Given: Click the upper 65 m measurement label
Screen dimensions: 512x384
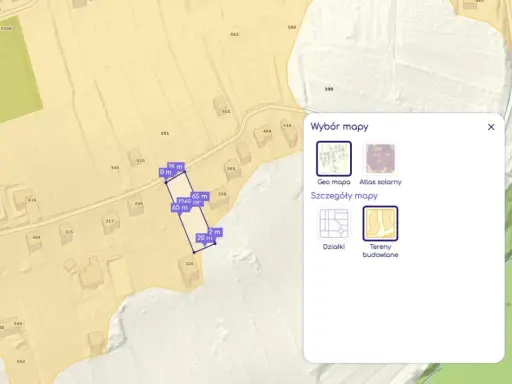Looking at the screenshot, I should pyautogui.click(x=200, y=196).
